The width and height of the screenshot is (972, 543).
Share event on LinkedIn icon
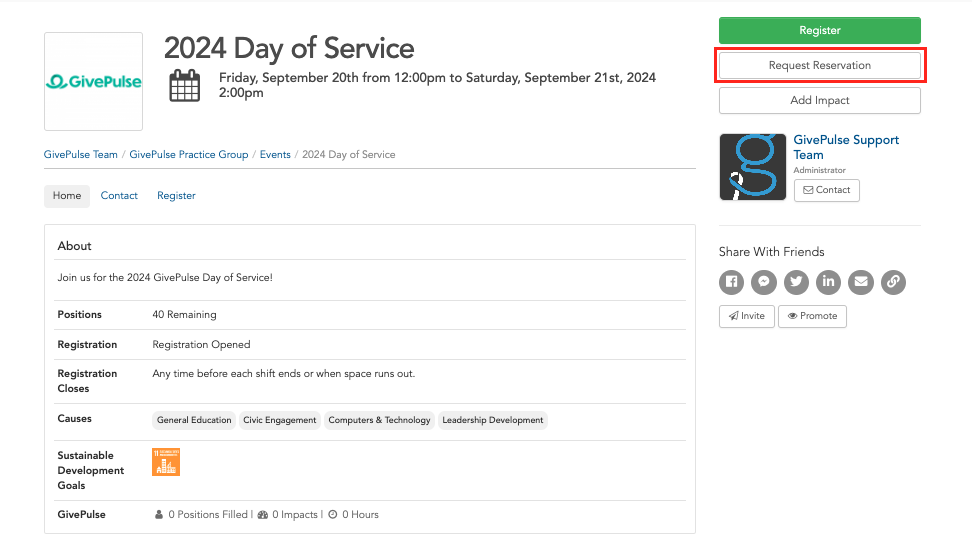[x=828, y=282]
